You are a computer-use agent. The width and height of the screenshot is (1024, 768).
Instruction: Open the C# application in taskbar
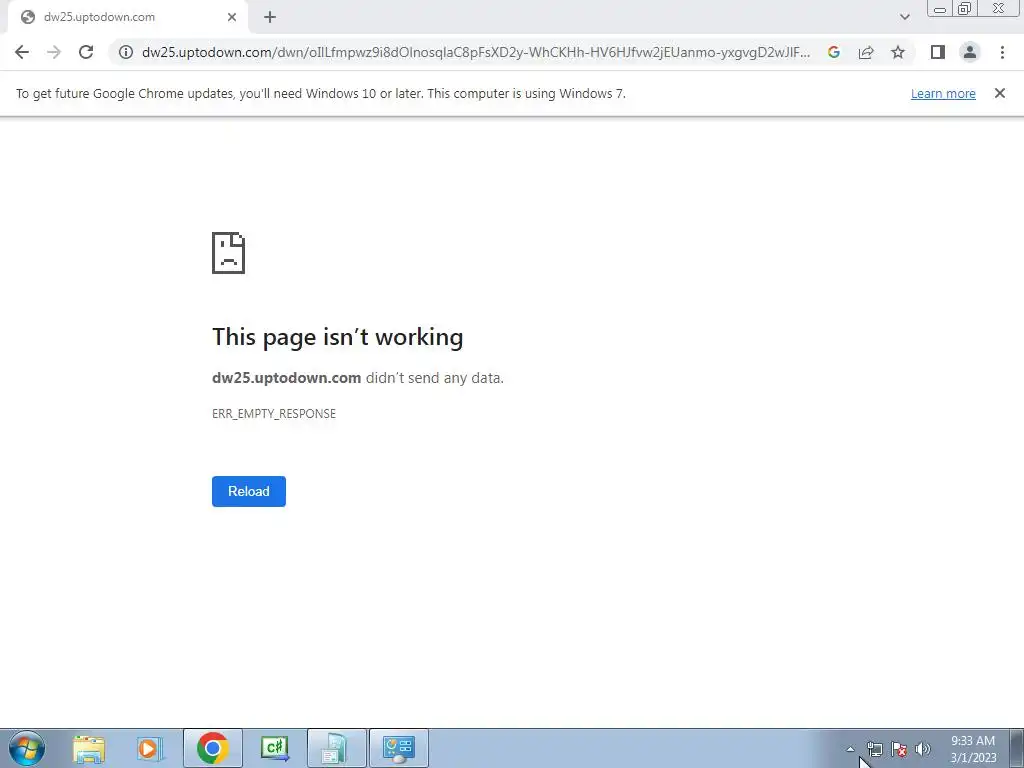[x=274, y=748]
